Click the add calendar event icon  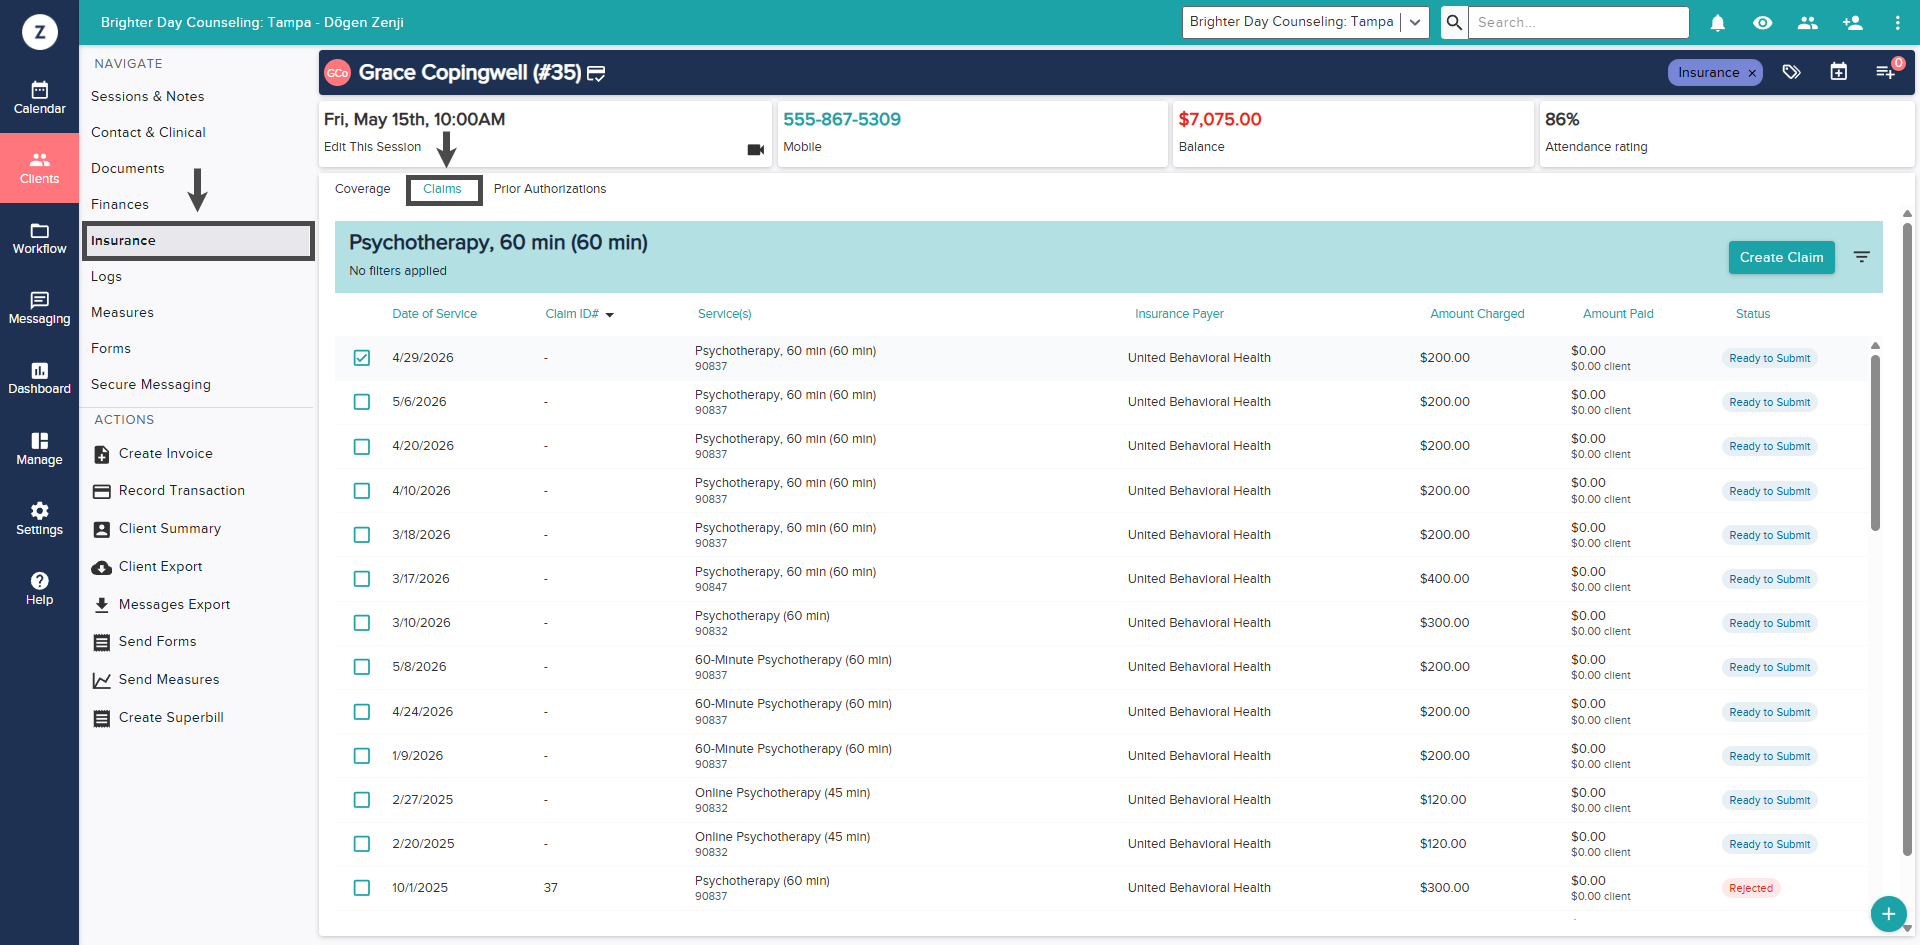click(x=1838, y=72)
